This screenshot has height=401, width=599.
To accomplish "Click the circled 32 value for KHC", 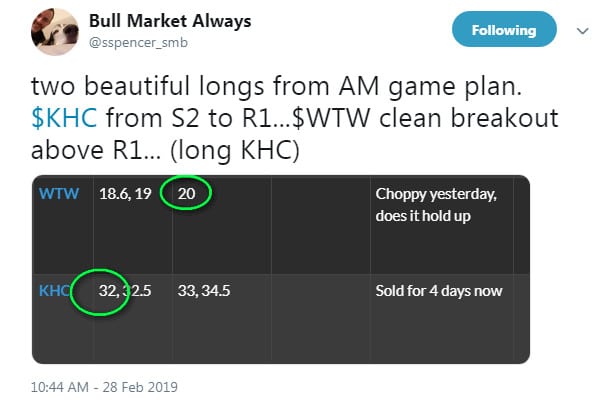I will click(107, 291).
